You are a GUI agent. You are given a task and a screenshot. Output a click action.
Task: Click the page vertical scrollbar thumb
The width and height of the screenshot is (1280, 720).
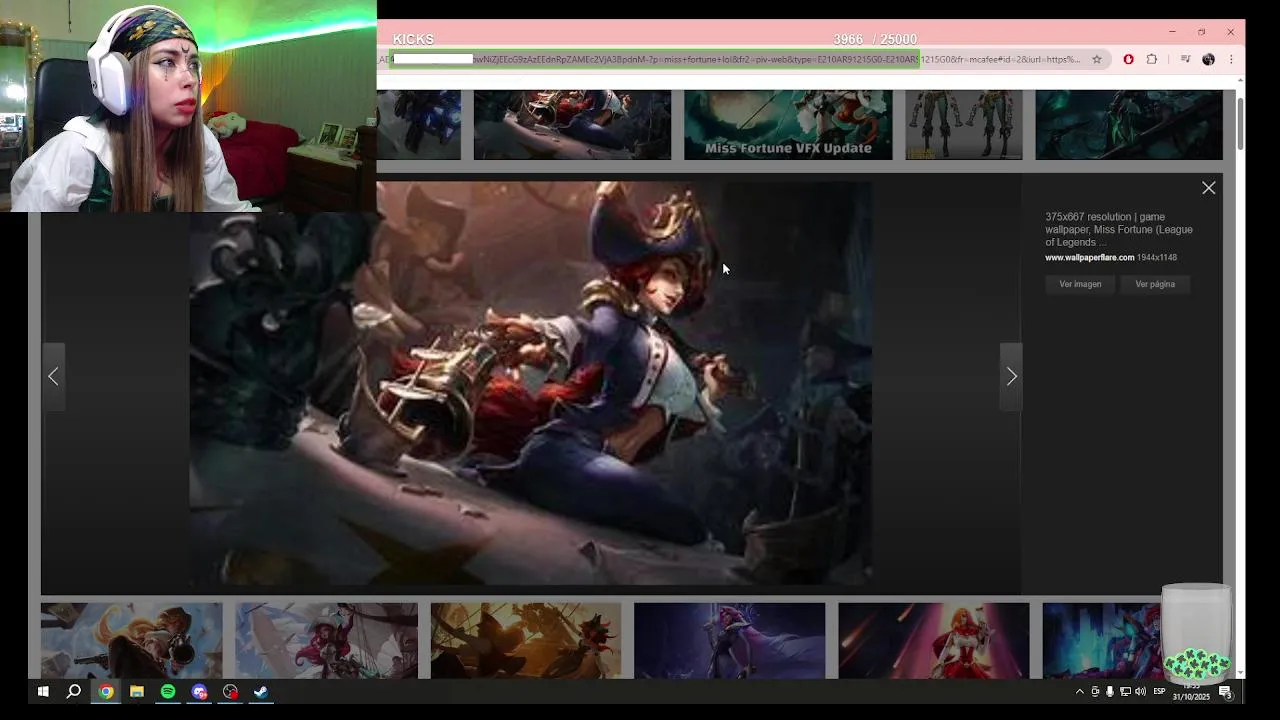1240,123
